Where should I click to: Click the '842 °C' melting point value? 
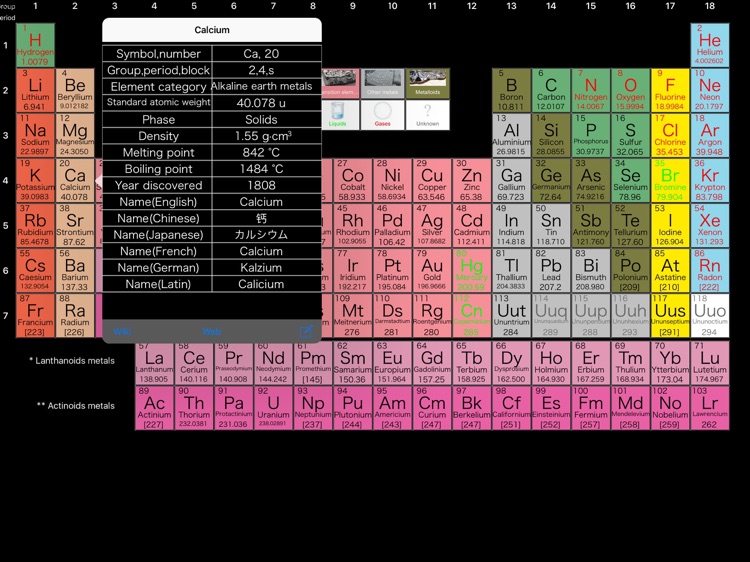pyautogui.click(x=261, y=153)
